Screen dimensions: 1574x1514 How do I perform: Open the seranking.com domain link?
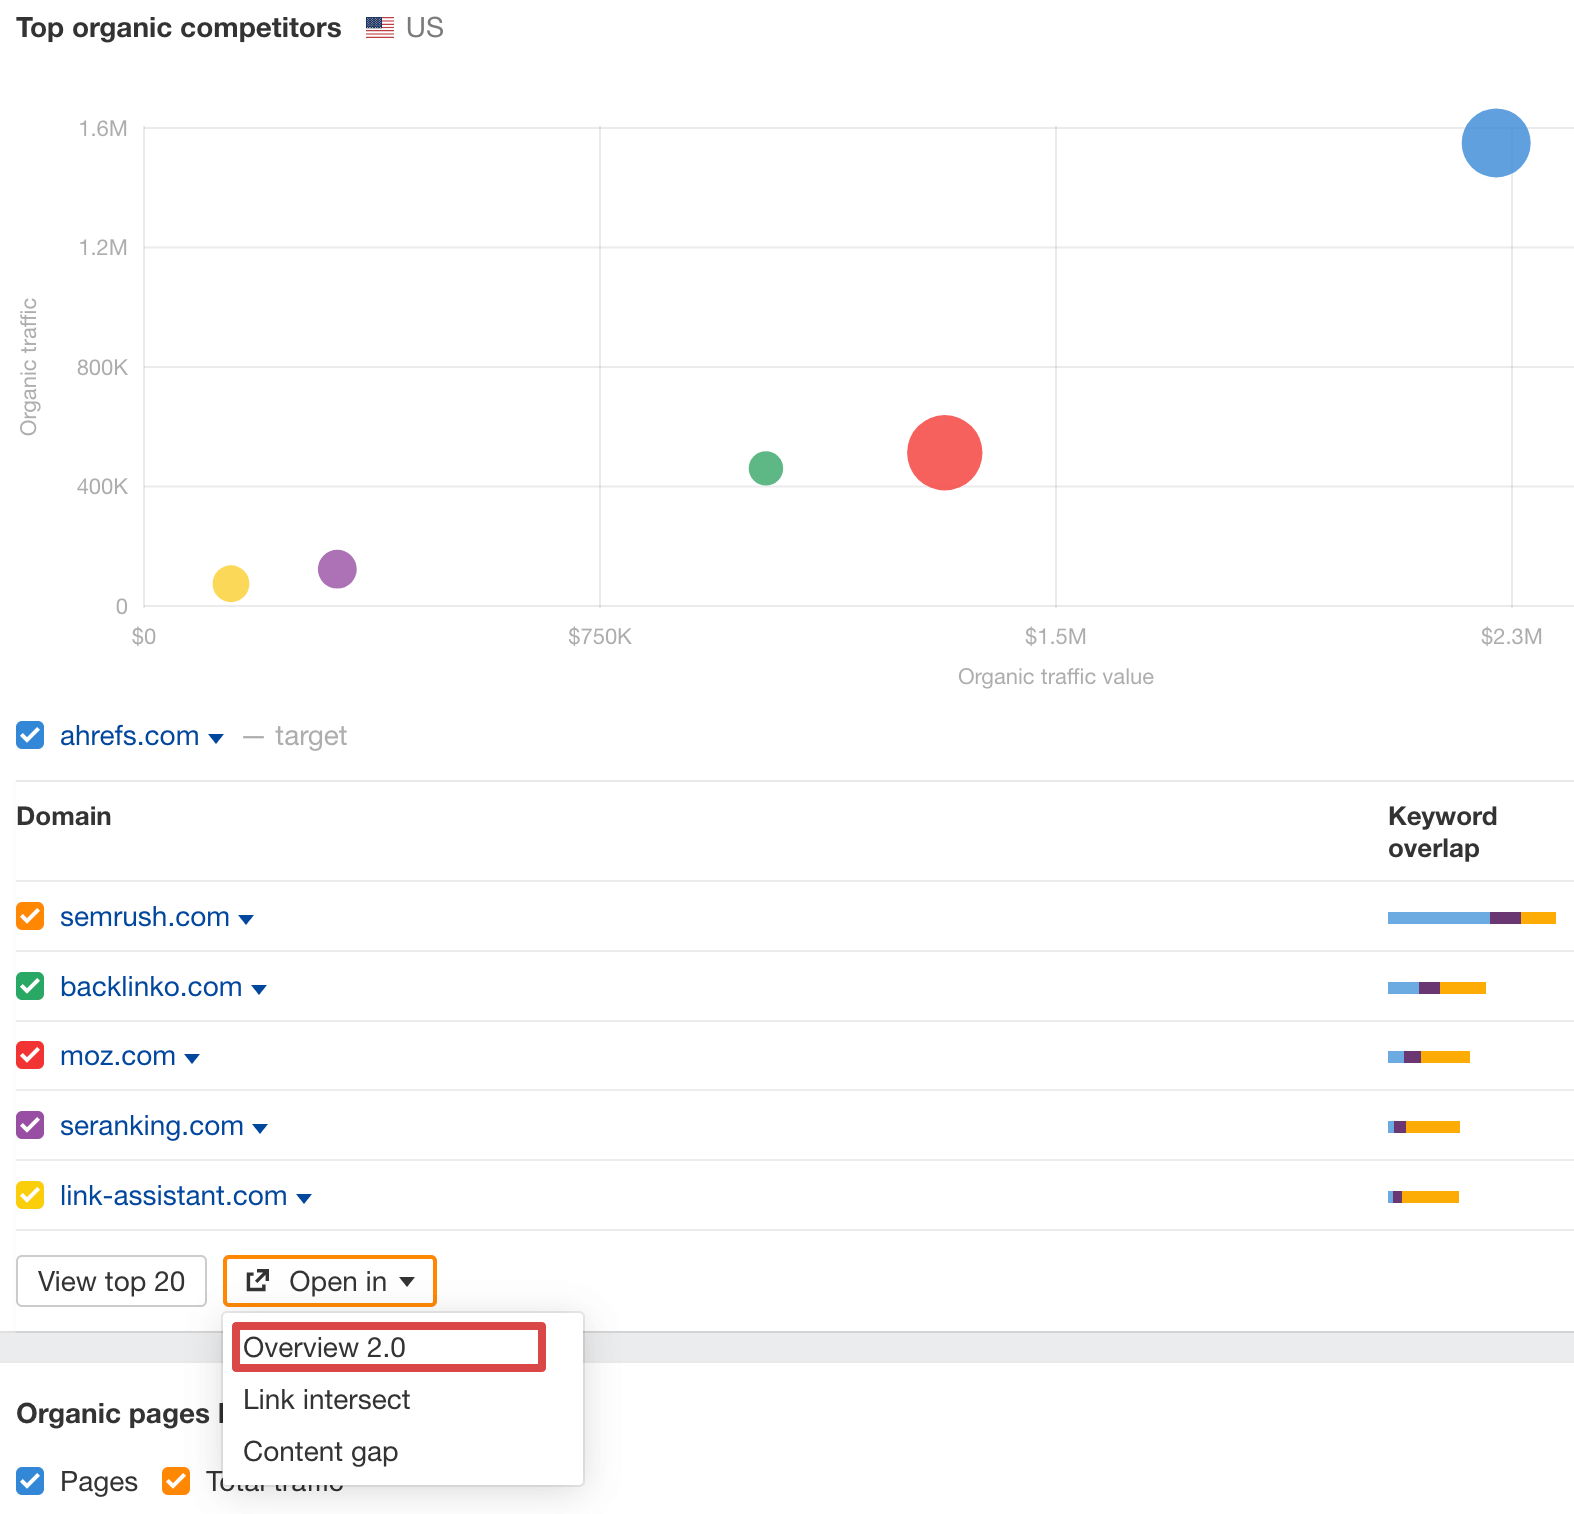tap(151, 1126)
